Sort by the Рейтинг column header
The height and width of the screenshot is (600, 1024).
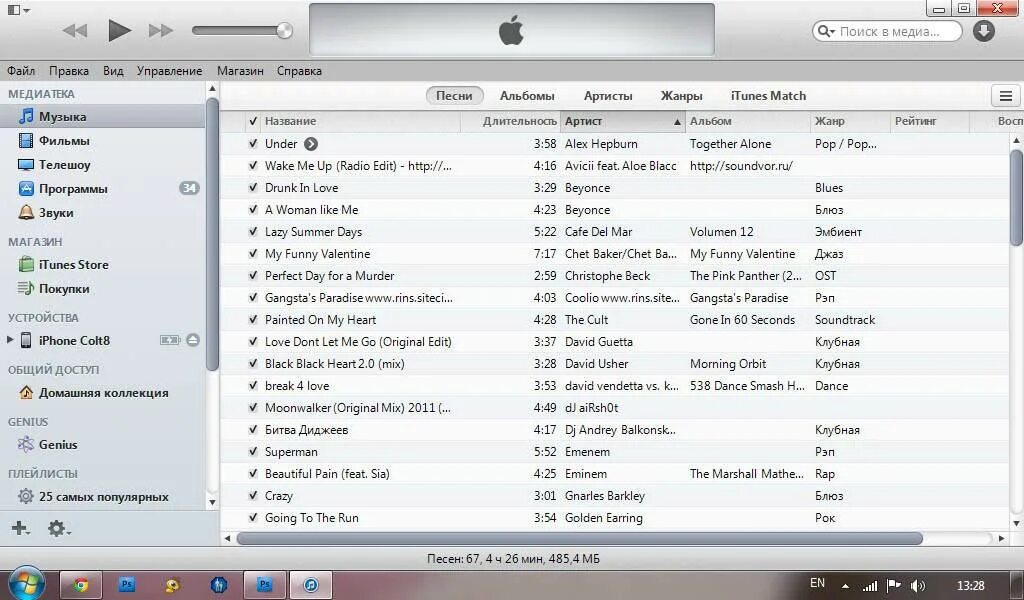930,121
